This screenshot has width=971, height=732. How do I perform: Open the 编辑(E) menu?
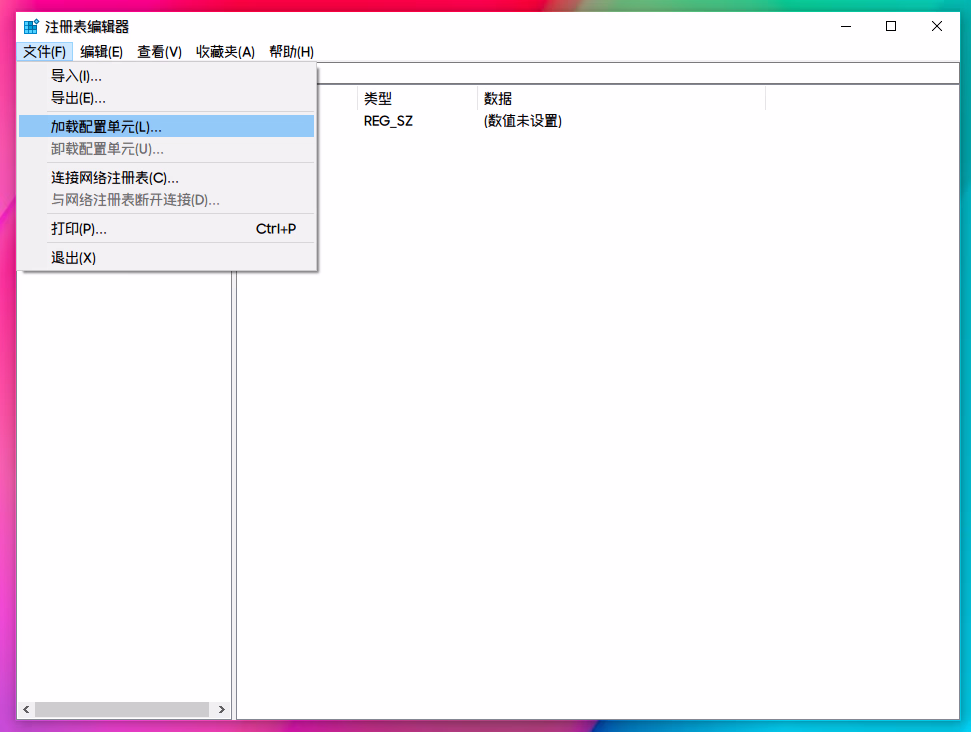[x=101, y=52]
